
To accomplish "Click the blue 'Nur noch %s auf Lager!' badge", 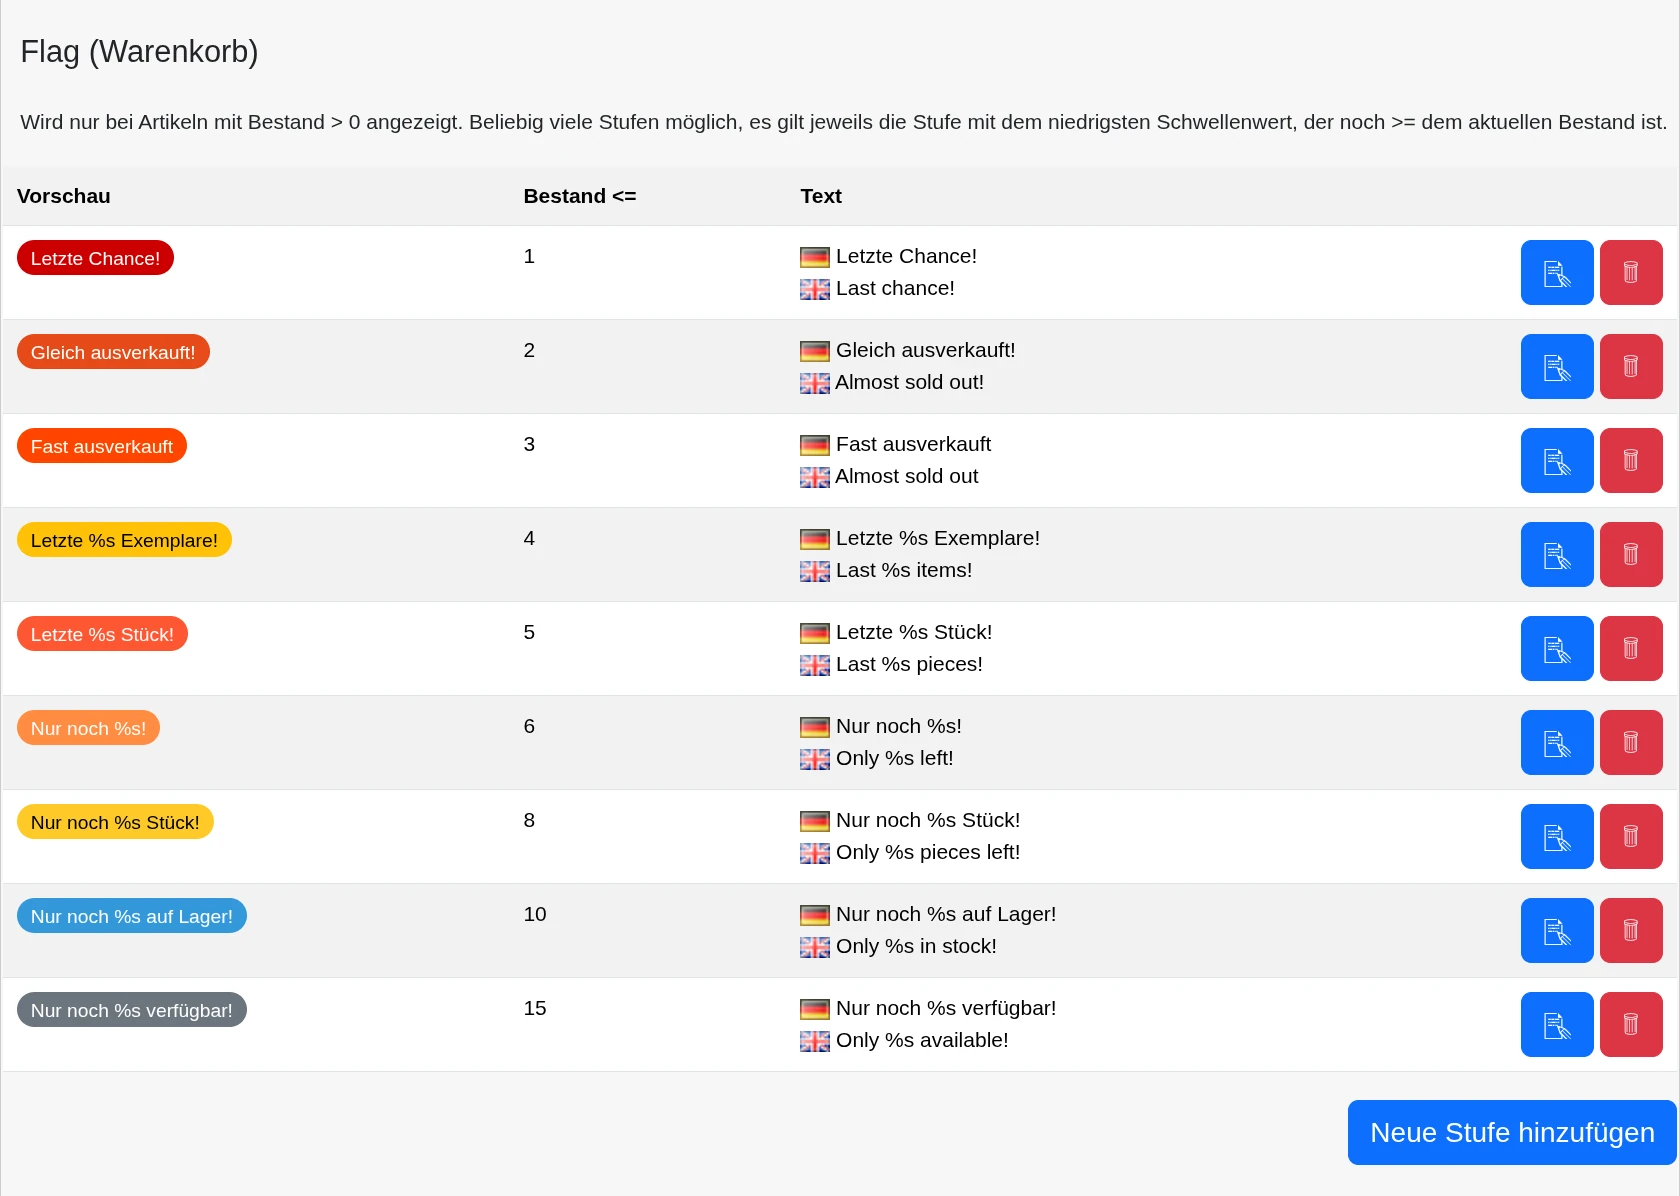I will point(131,916).
